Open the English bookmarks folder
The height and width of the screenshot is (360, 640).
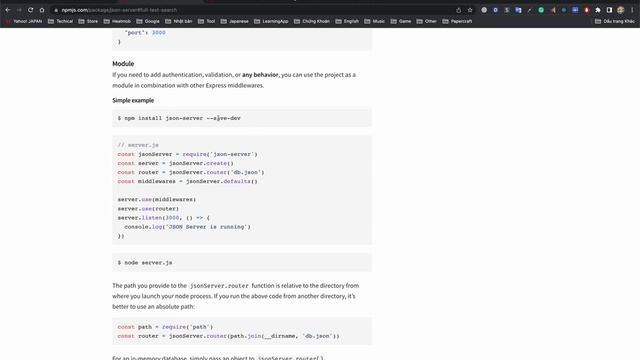click(347, 21)
